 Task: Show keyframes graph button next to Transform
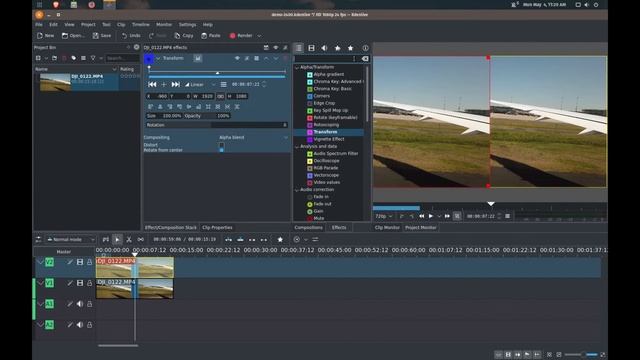[198, 58]
